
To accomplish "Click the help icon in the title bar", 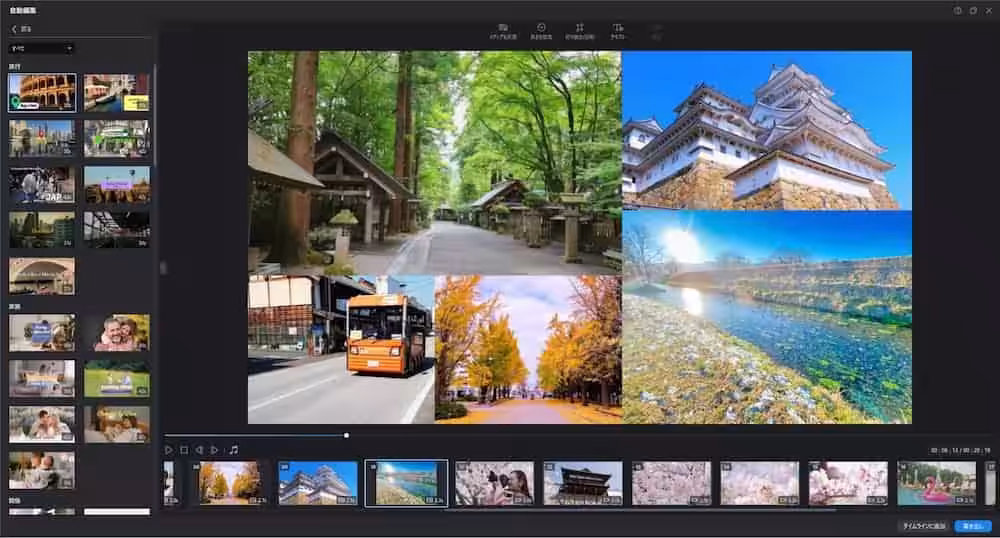I will coord(958,10).
